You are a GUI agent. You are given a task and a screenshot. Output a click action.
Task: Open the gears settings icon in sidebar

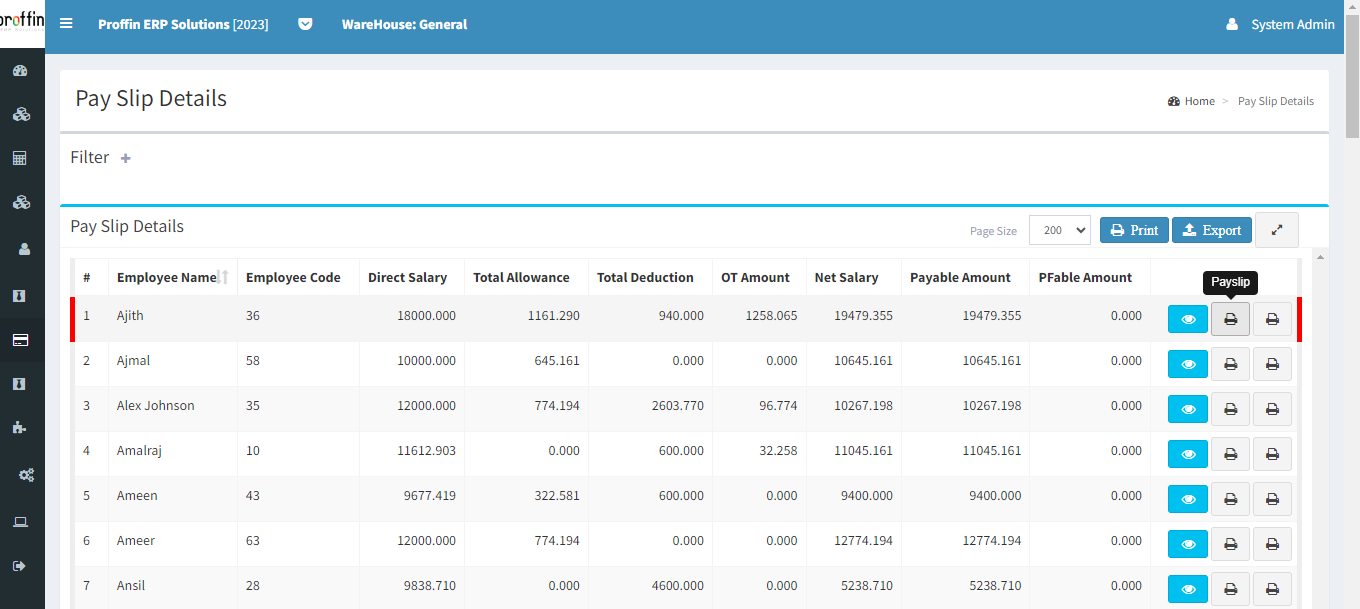click(x=26, y=475)
